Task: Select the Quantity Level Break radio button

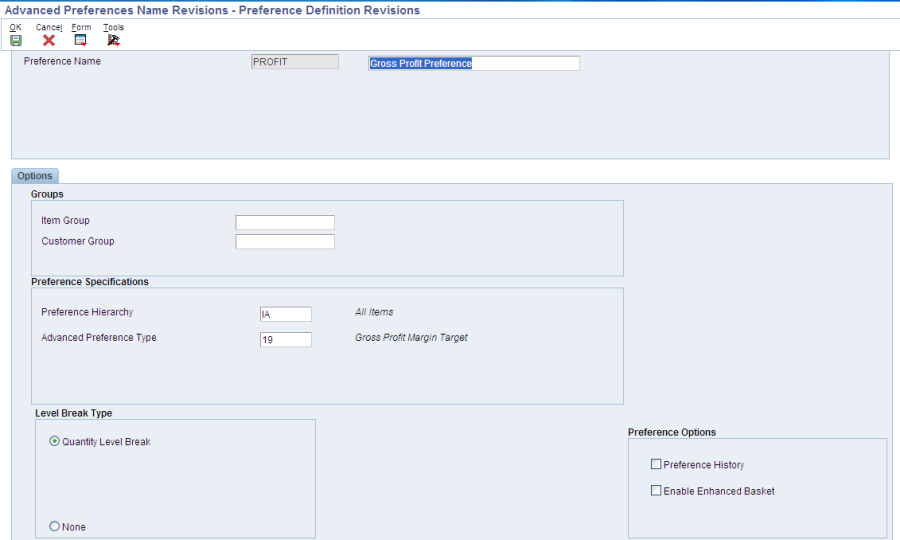Action: tap(55, 441)
